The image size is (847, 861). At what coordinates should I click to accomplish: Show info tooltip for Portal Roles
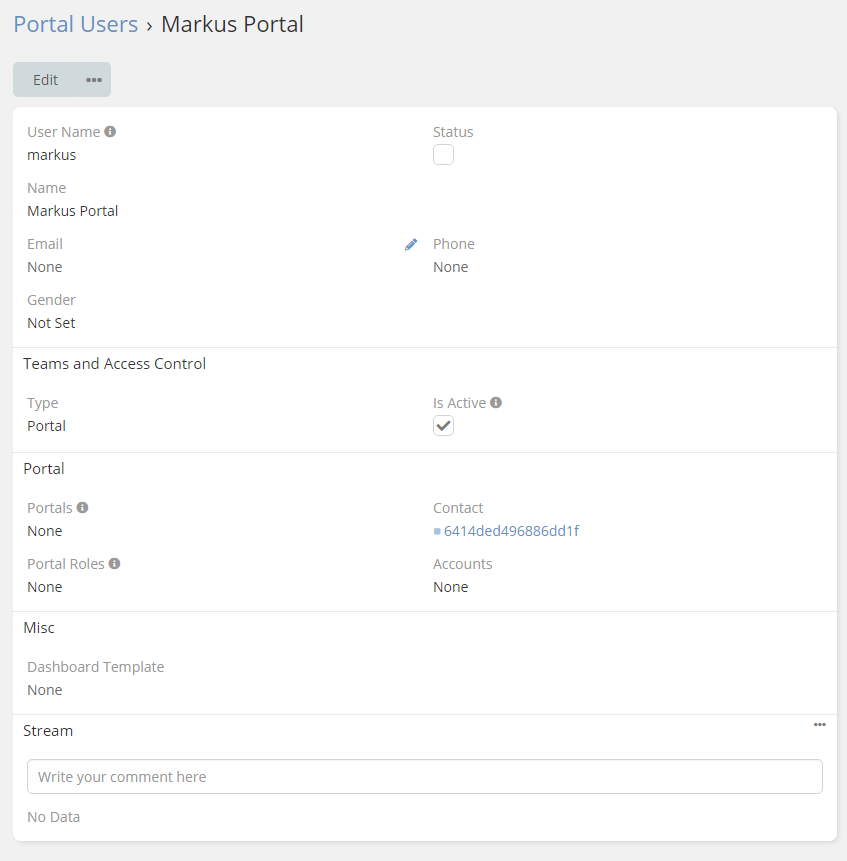click(115, 563)
